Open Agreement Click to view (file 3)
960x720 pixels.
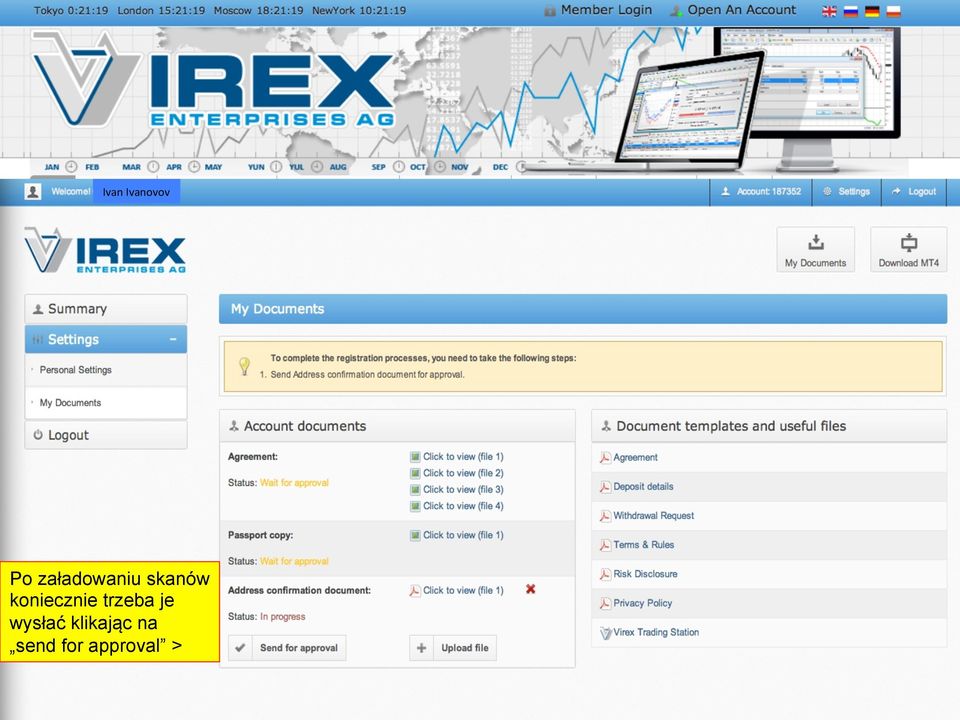click(x=463, y=490)
